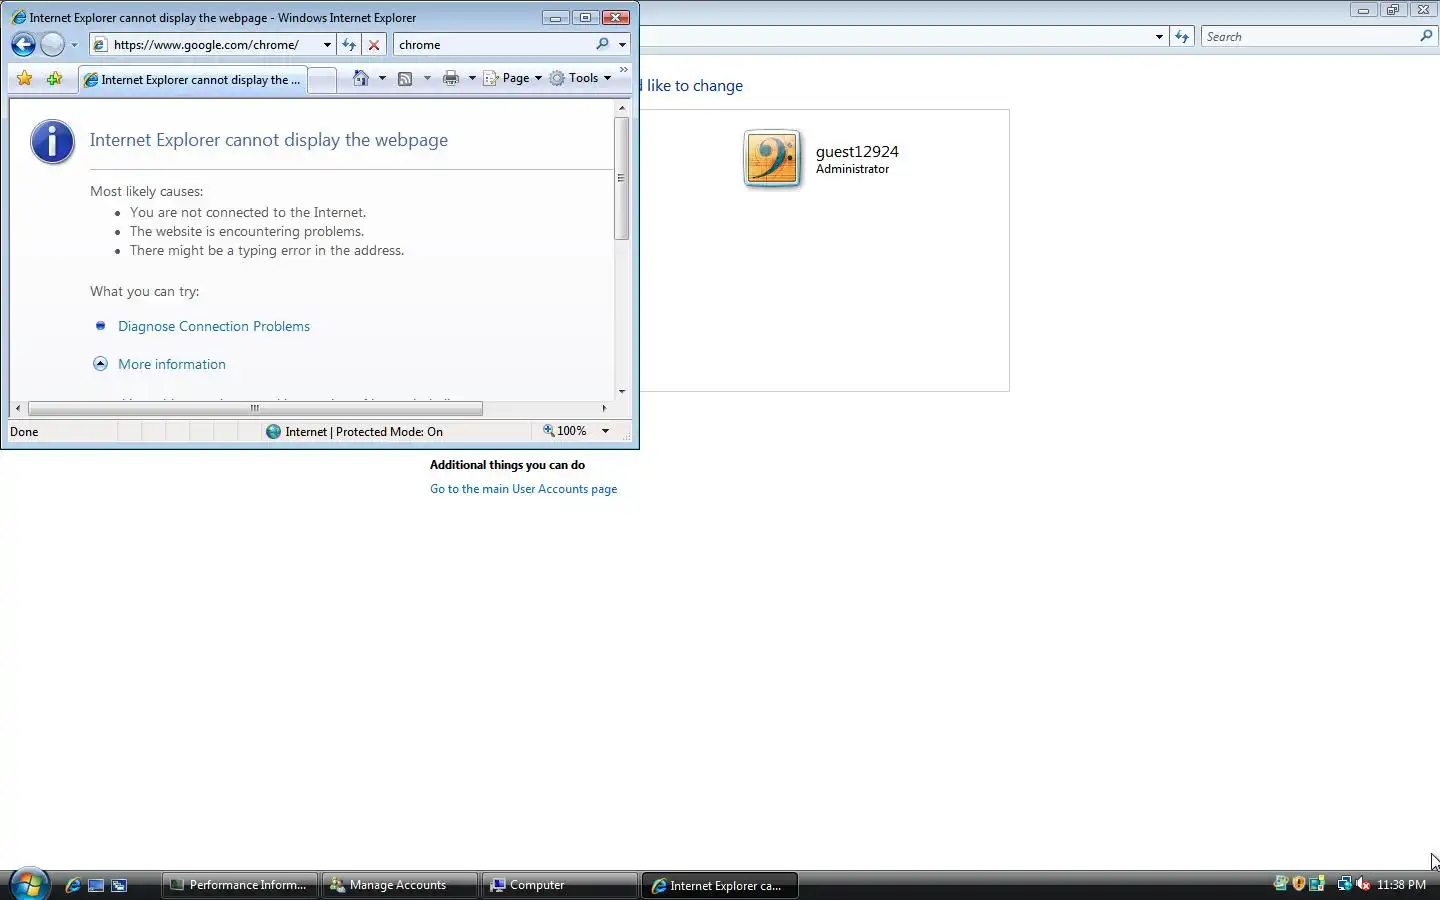Launch Internet Explorer from Quick Launch
The image size is (1440, 900).
73,885
